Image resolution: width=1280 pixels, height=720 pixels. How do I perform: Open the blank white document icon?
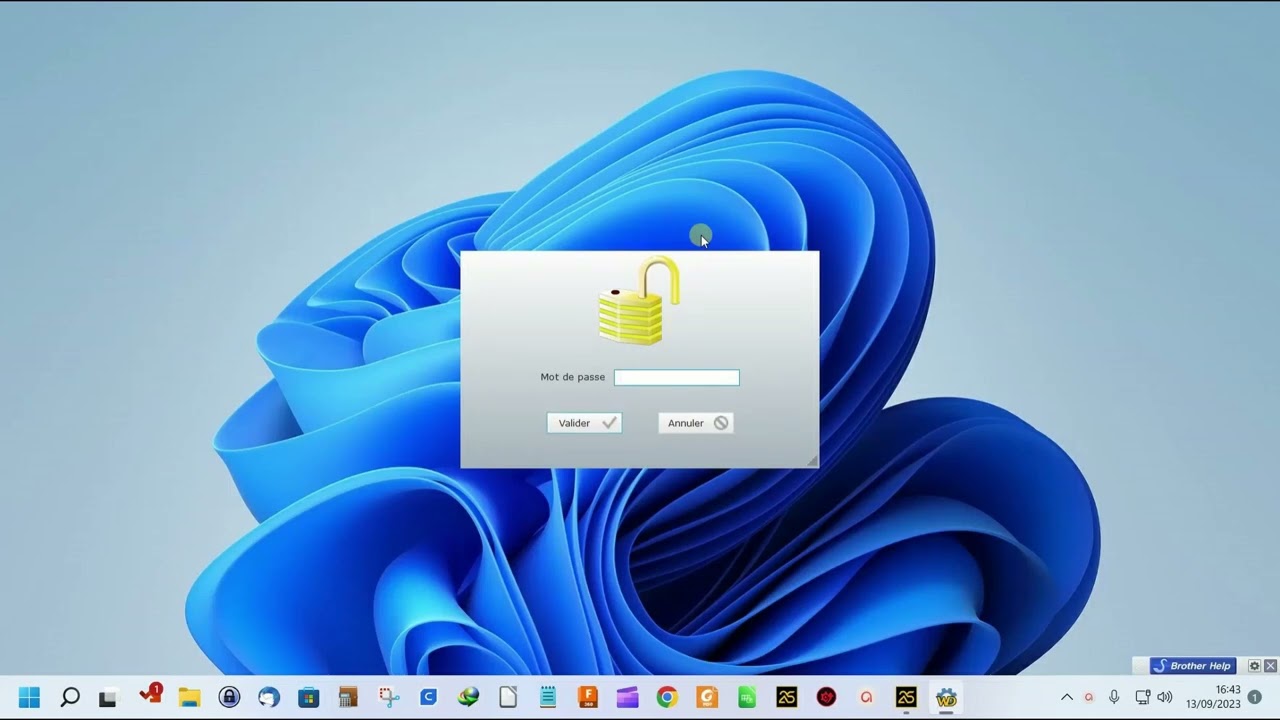[x=508, y=697]
